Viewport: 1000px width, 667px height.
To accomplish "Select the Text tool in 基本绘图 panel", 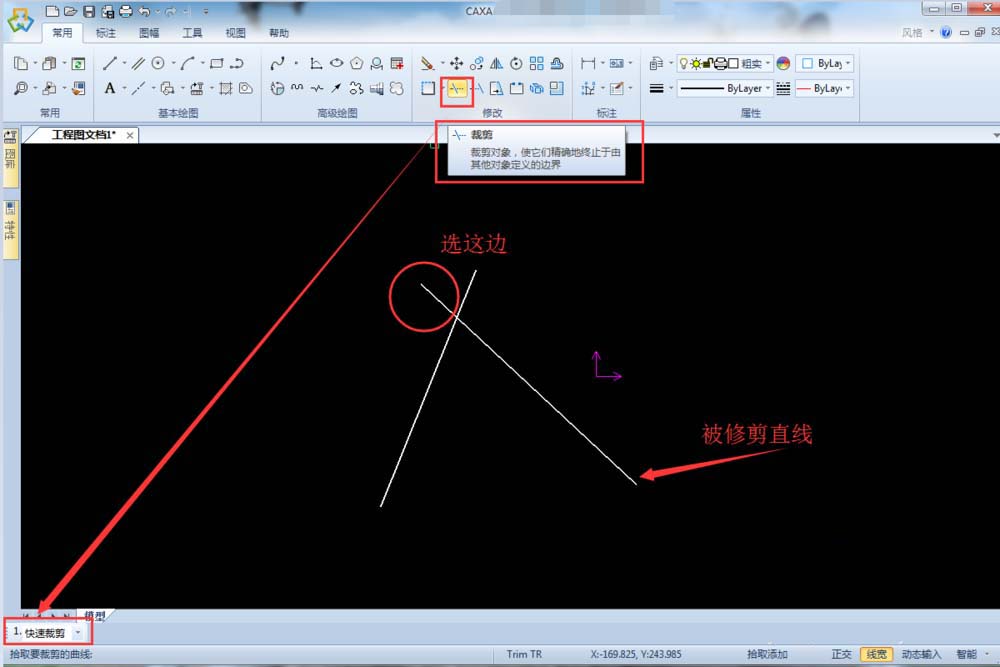I will click(x=109, y=90).
